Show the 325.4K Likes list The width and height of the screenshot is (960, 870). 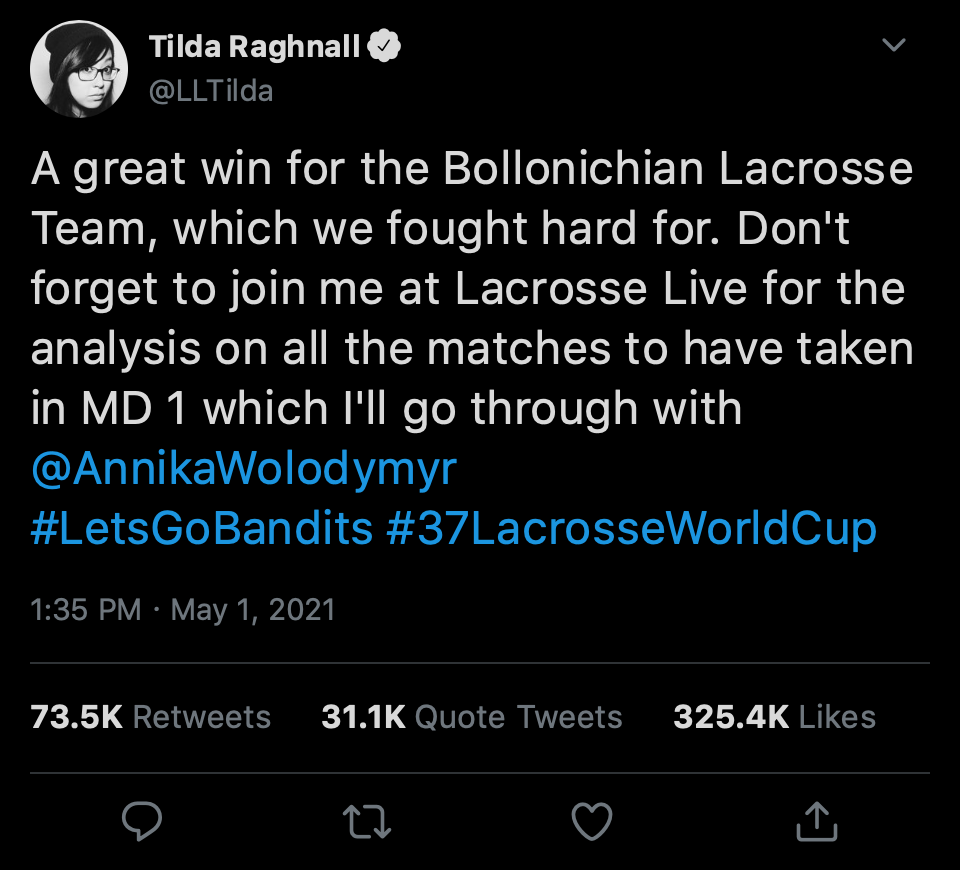click(774, 717)
